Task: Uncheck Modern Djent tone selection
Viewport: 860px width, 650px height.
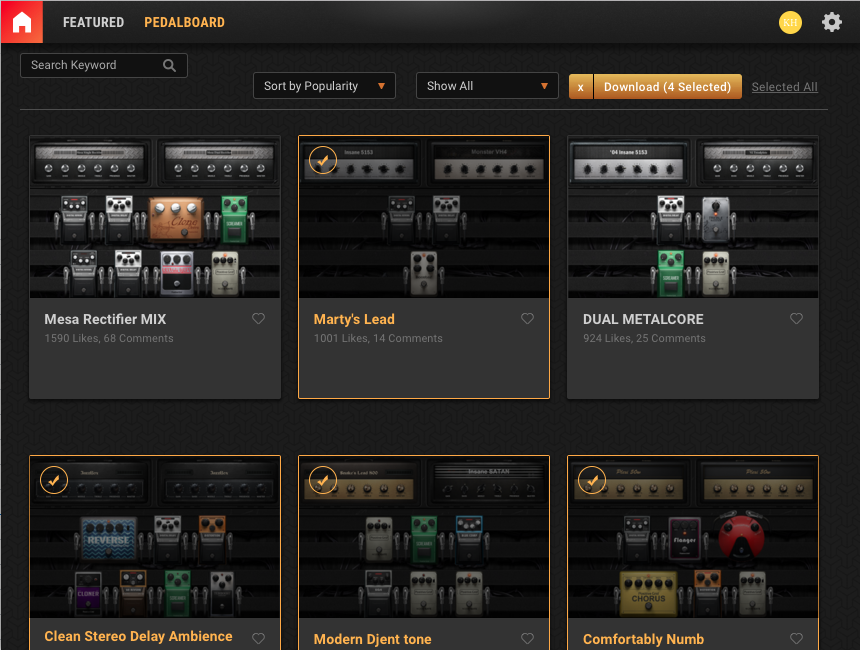Action: coord(323,480)
